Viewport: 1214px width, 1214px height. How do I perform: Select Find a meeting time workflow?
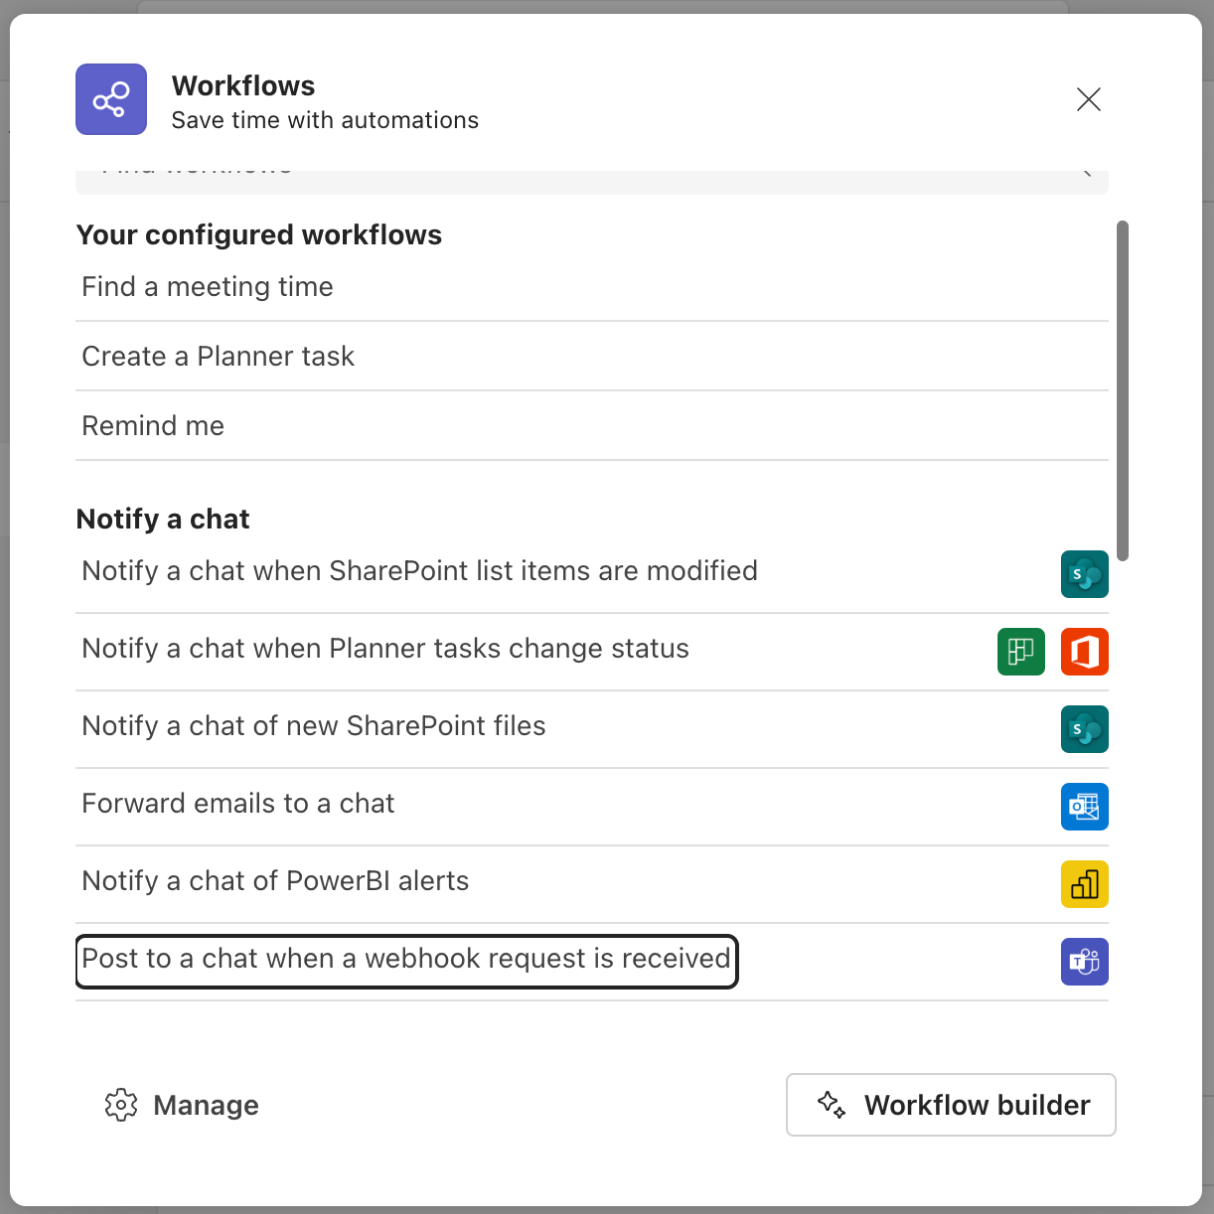(x=207, y=287)
